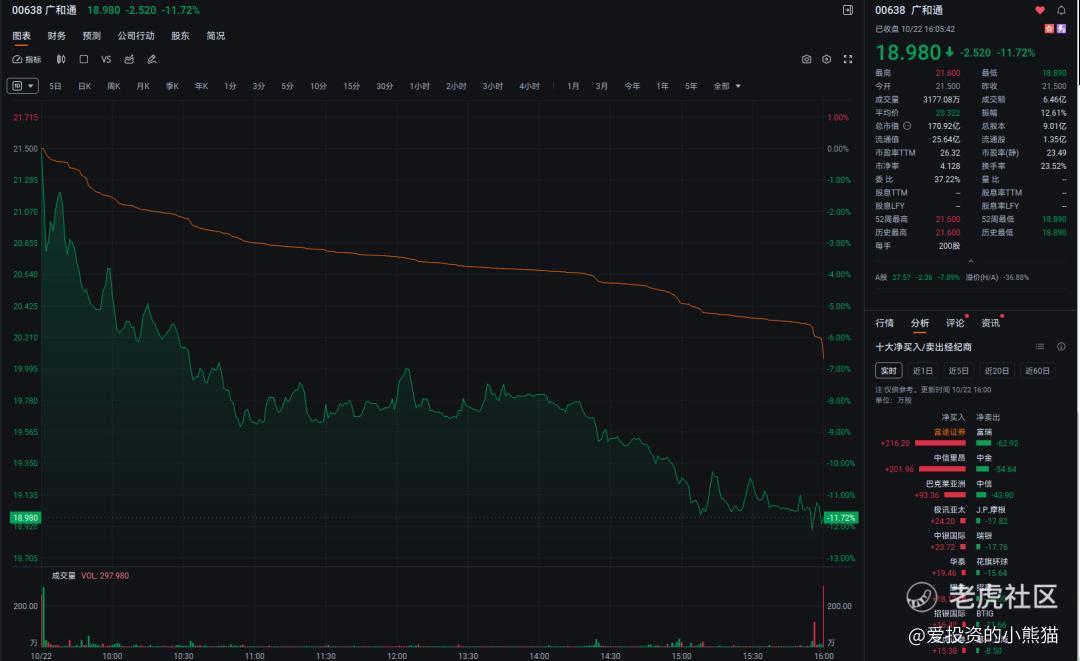
Task: Open the 股东 tab
Action: pos(180,36)
